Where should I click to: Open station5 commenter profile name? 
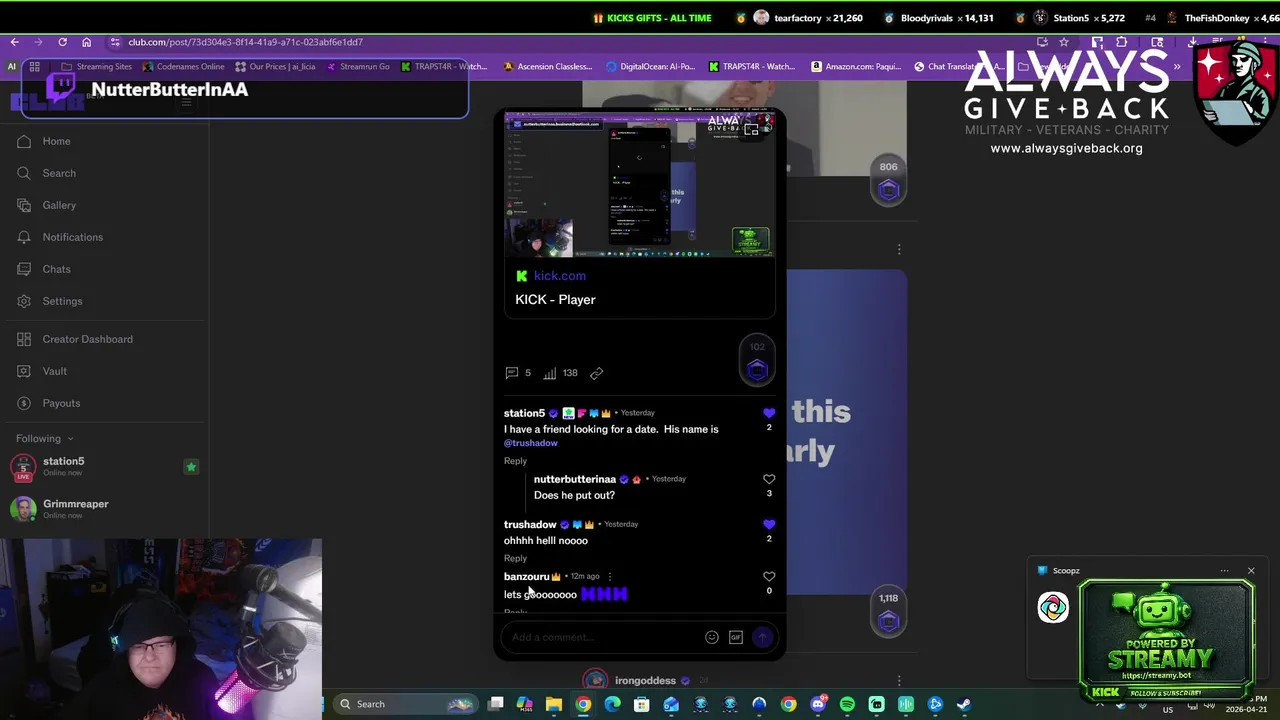pyautogui.click(x=524, y=413)
